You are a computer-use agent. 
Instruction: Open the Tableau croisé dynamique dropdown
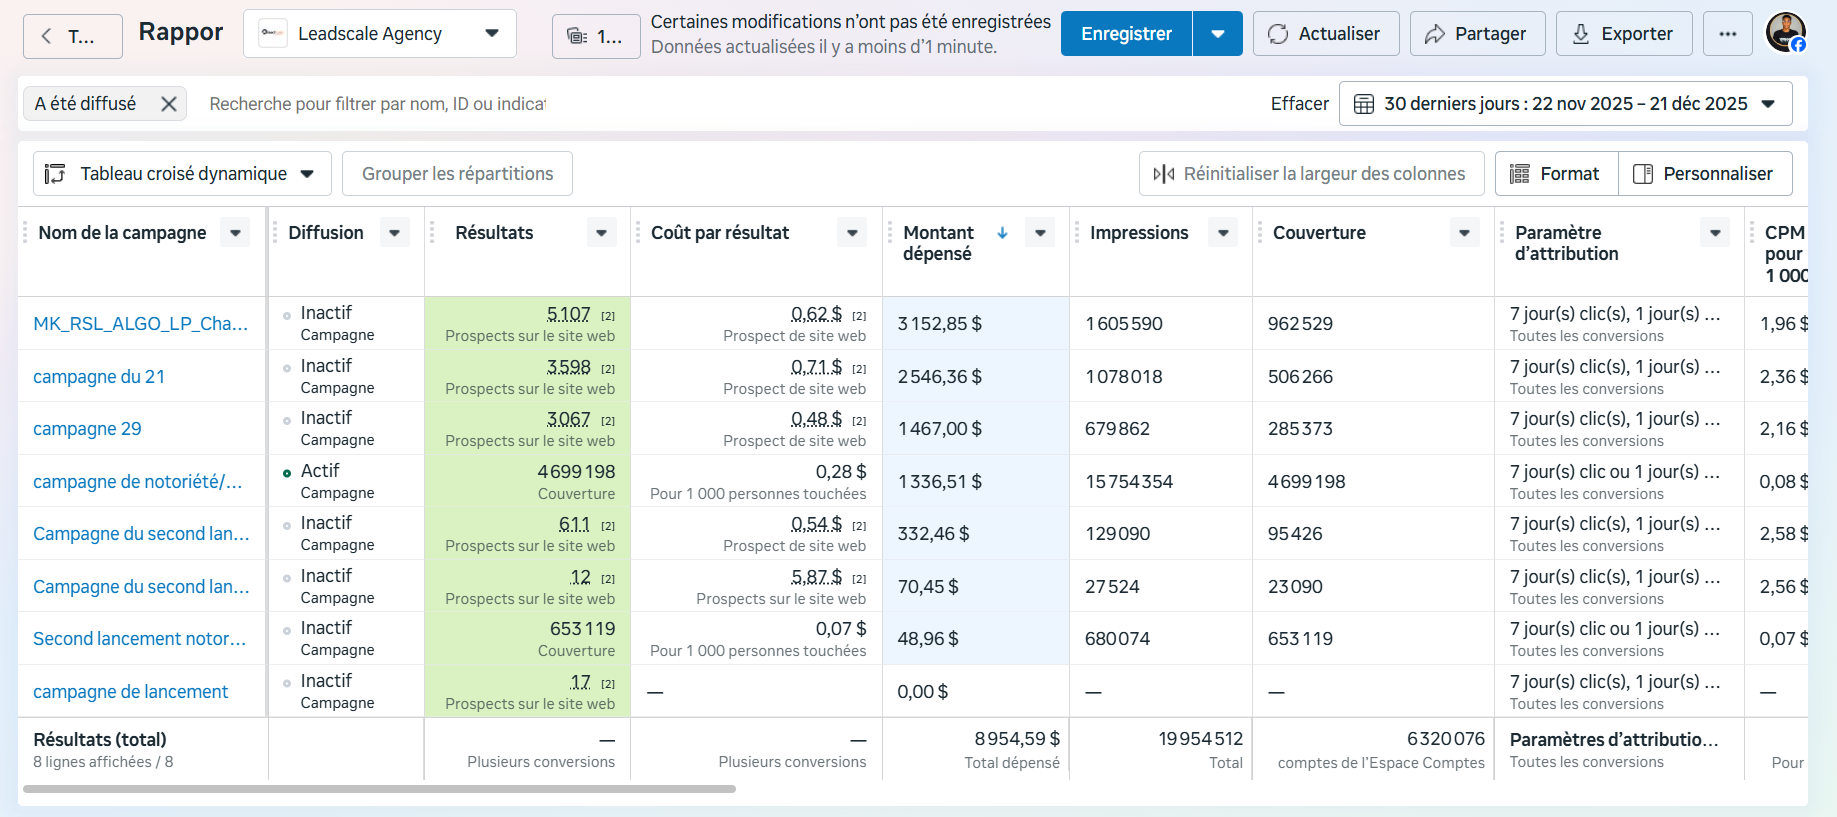click(182, 174)
